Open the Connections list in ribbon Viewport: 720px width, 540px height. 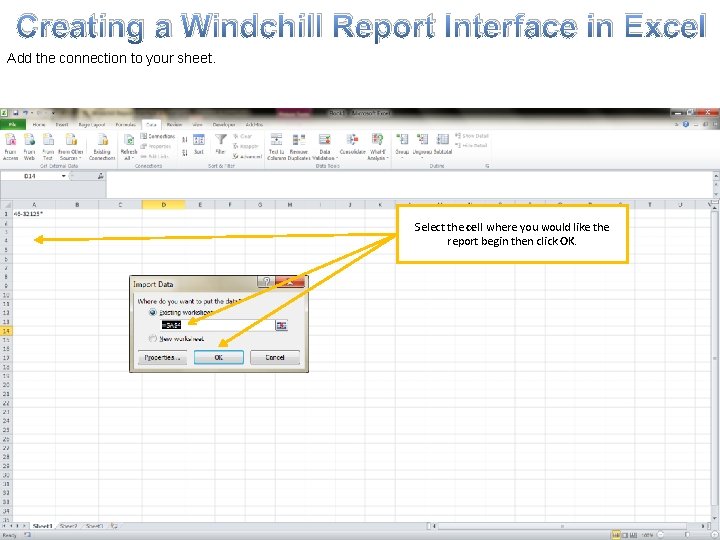click(158, 136)
